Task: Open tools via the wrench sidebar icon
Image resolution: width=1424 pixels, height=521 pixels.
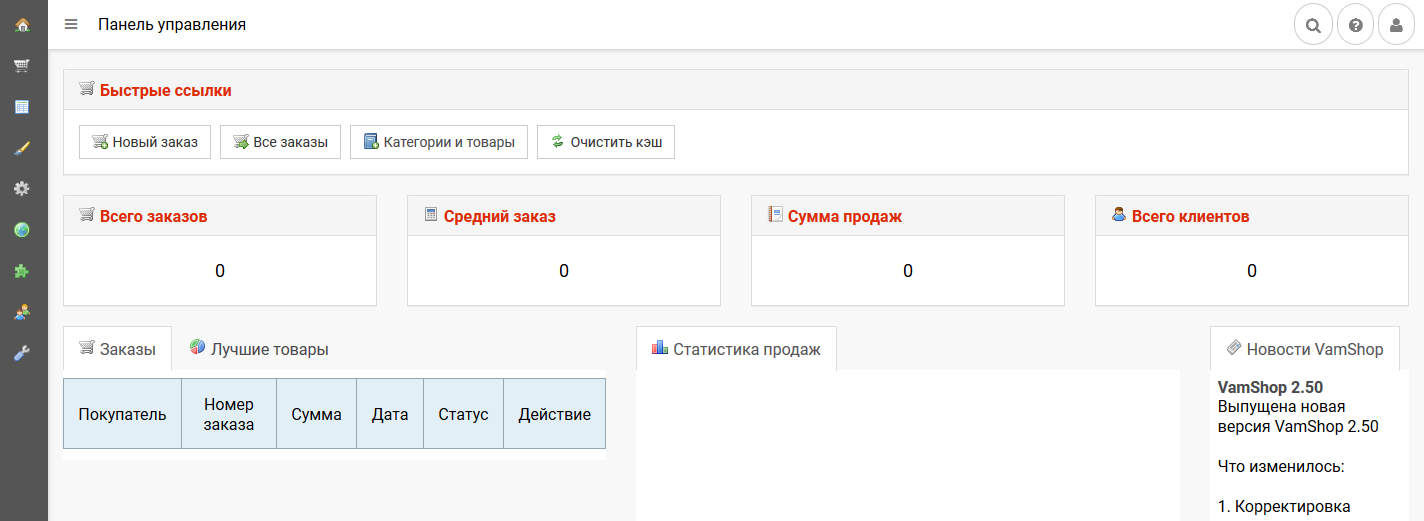Action: (22, 353)
